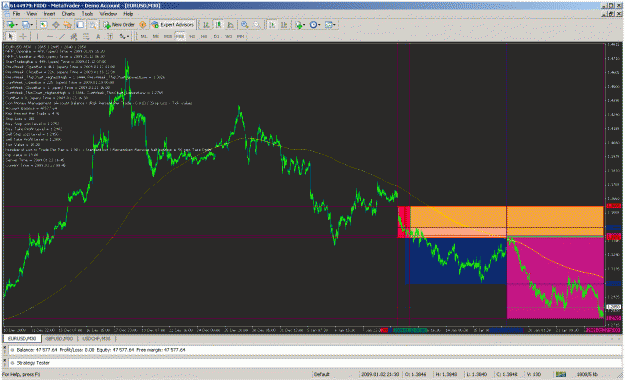Click the 1008/5 kb traffic indicator

pos(587,374)
